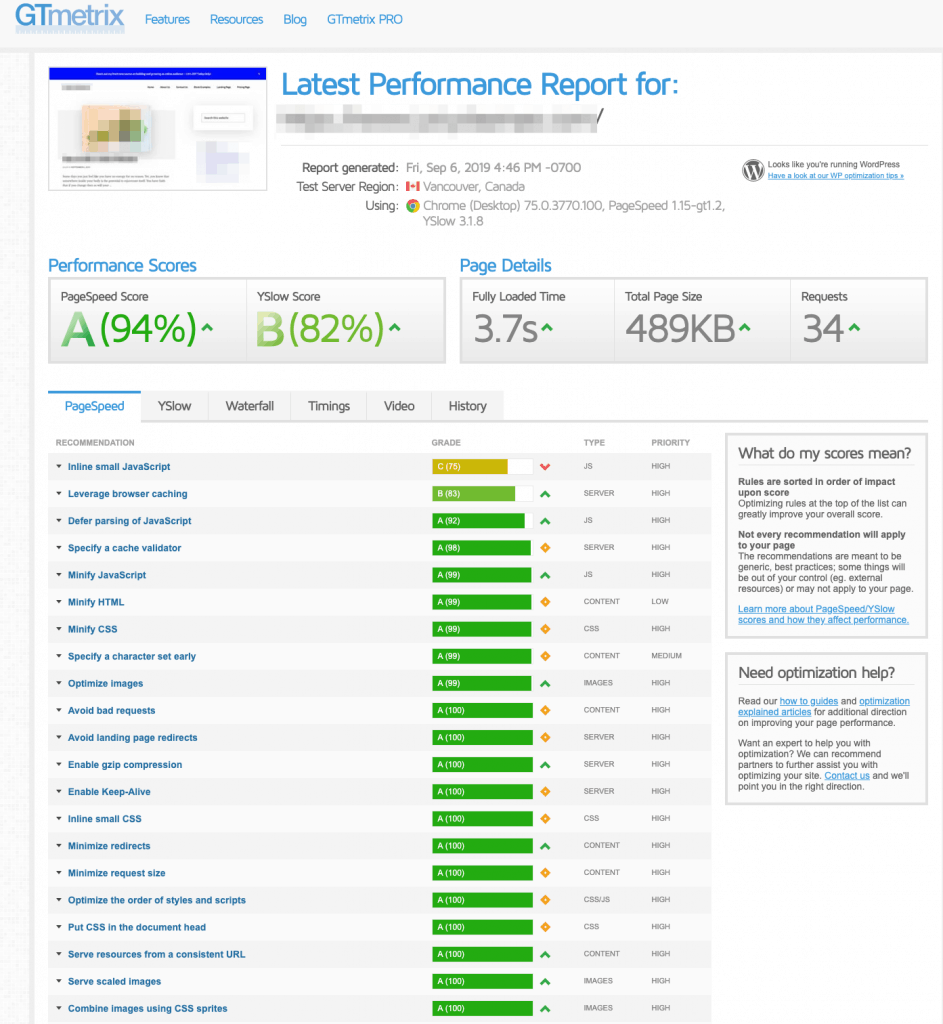This screenshot has width=943, height=1024.
Task: Go to the Blog page
Action: pos(295,20)
